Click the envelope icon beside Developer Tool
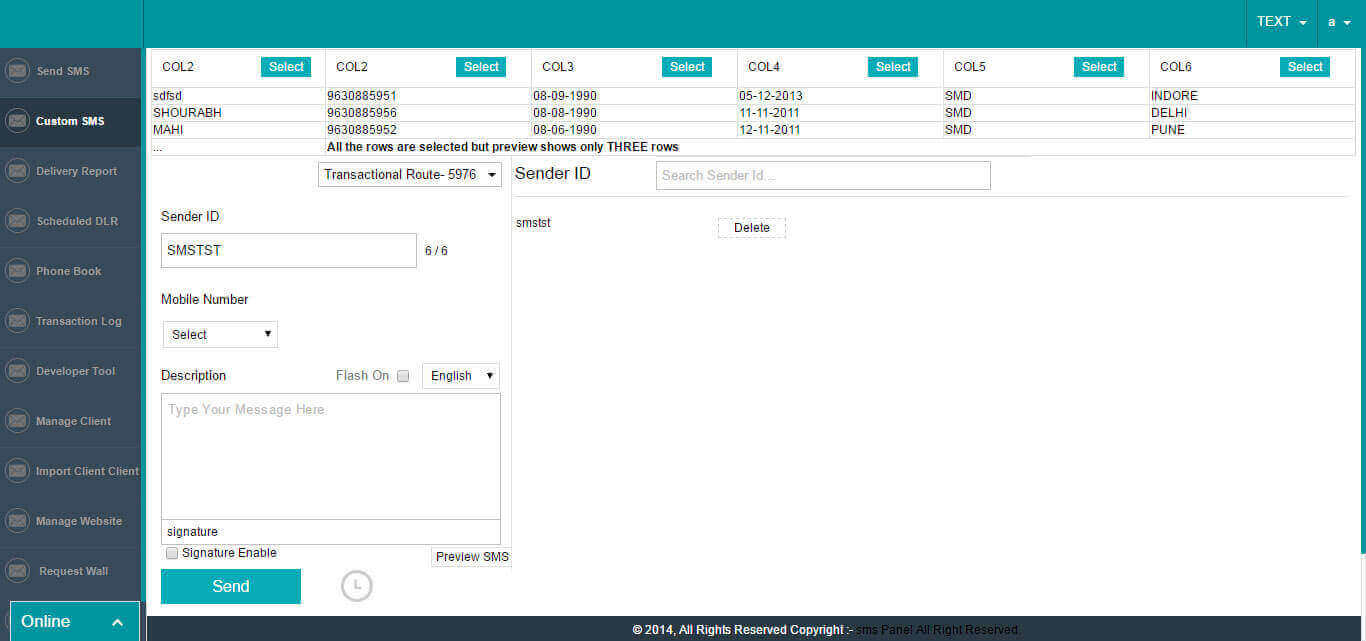 17,371
